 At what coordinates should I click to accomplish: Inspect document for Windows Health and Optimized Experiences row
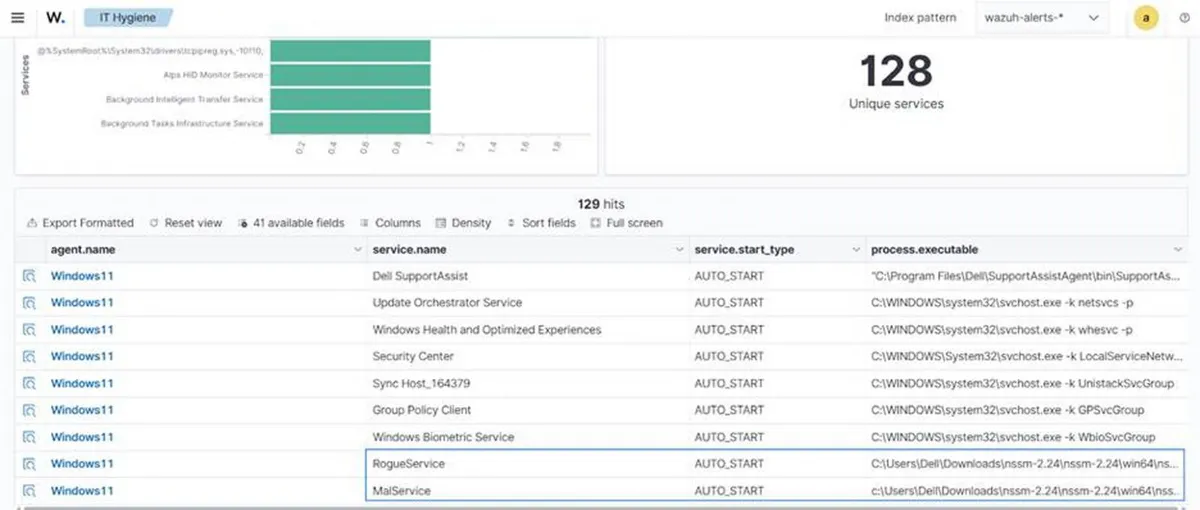(29, 330)
